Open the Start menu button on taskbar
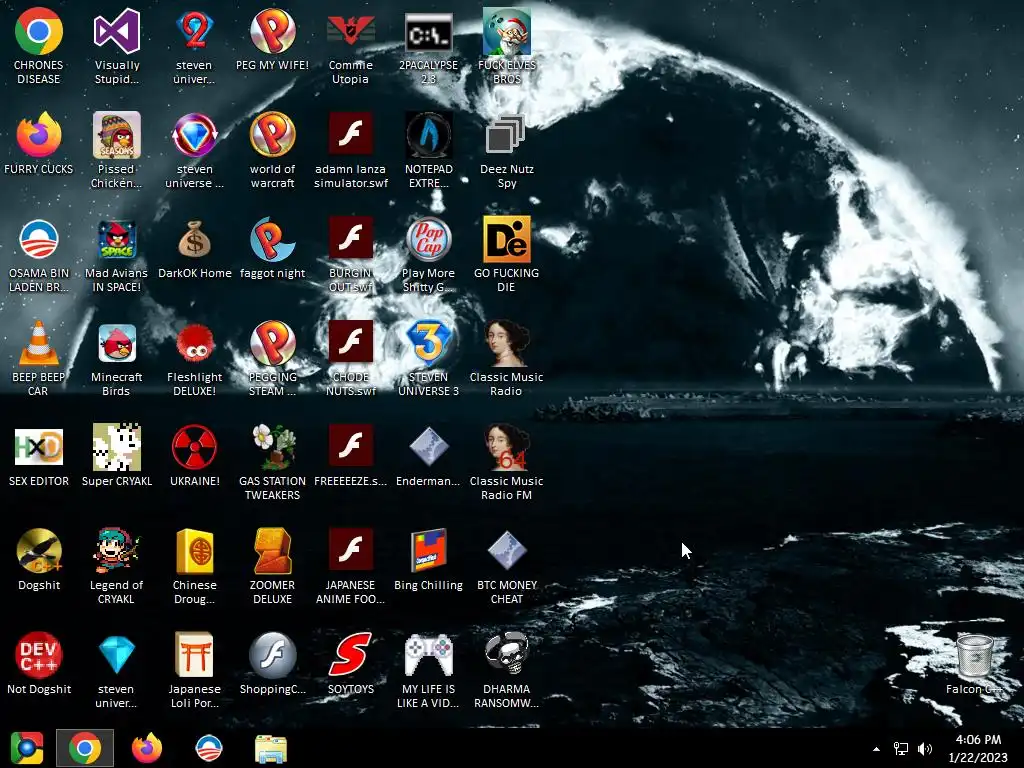Viewport: 1024px width, 768px height. 27,748
